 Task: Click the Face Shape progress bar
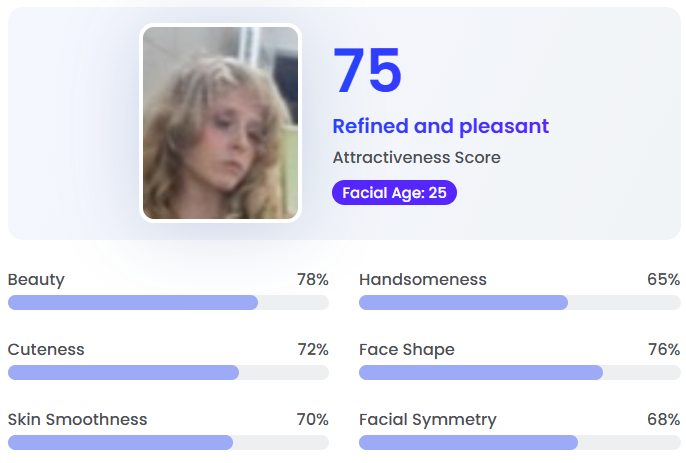coord(520,372)
